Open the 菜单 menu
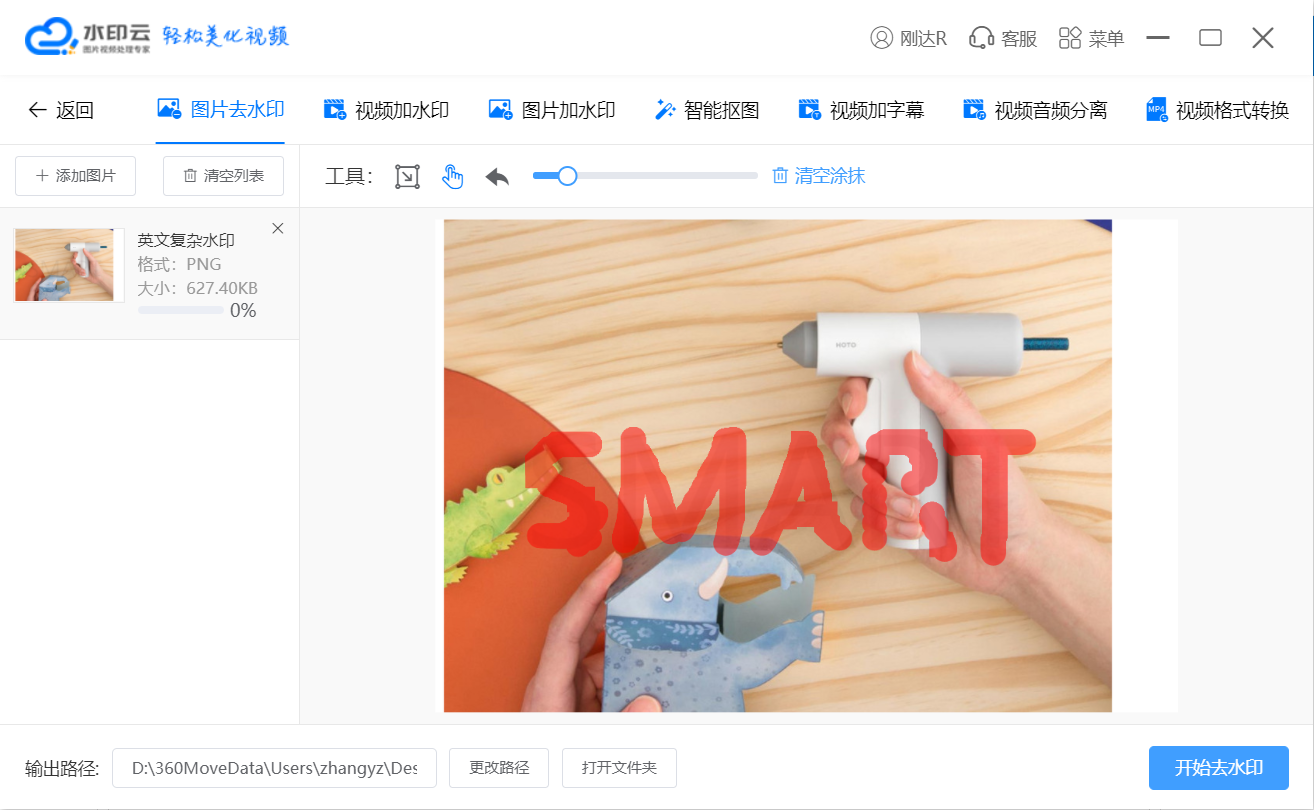Viewport: 1314px width, 810px height. 1091,38
